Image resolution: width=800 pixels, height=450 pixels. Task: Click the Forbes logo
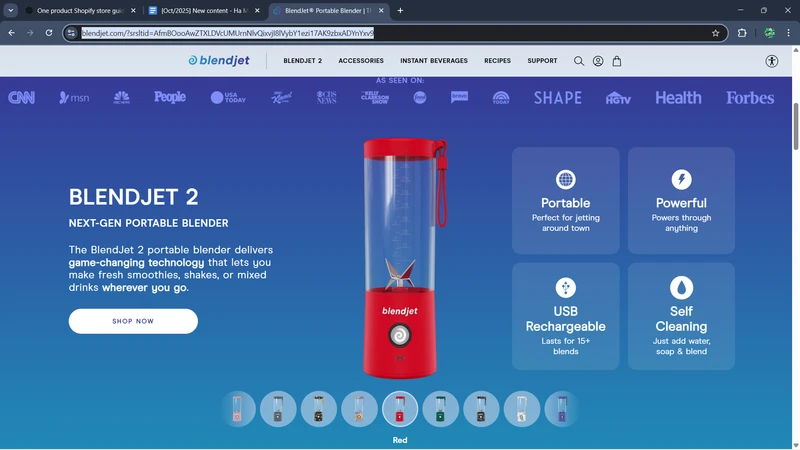(750, 98)
